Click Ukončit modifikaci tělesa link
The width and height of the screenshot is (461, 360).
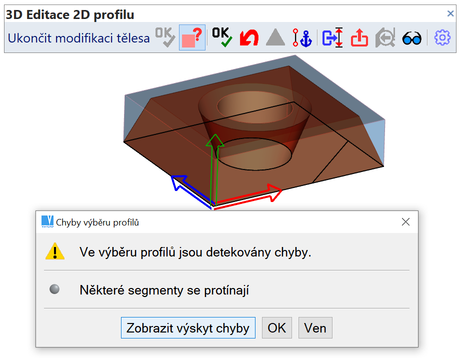[x=79, y=38]
